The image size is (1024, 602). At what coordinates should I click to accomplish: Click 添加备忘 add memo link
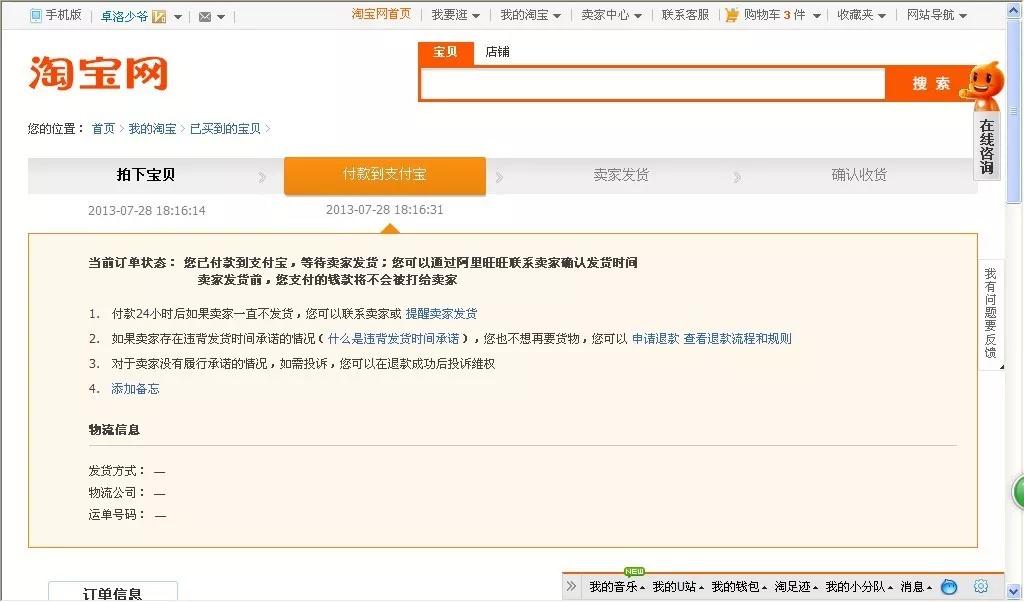coord(135,388)
